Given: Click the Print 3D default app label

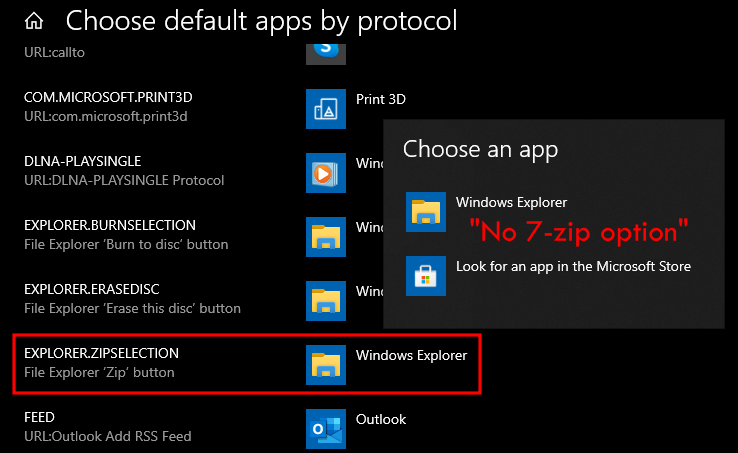Looking at the screenshot, I should pyautogui.click(x=381, y=99).
